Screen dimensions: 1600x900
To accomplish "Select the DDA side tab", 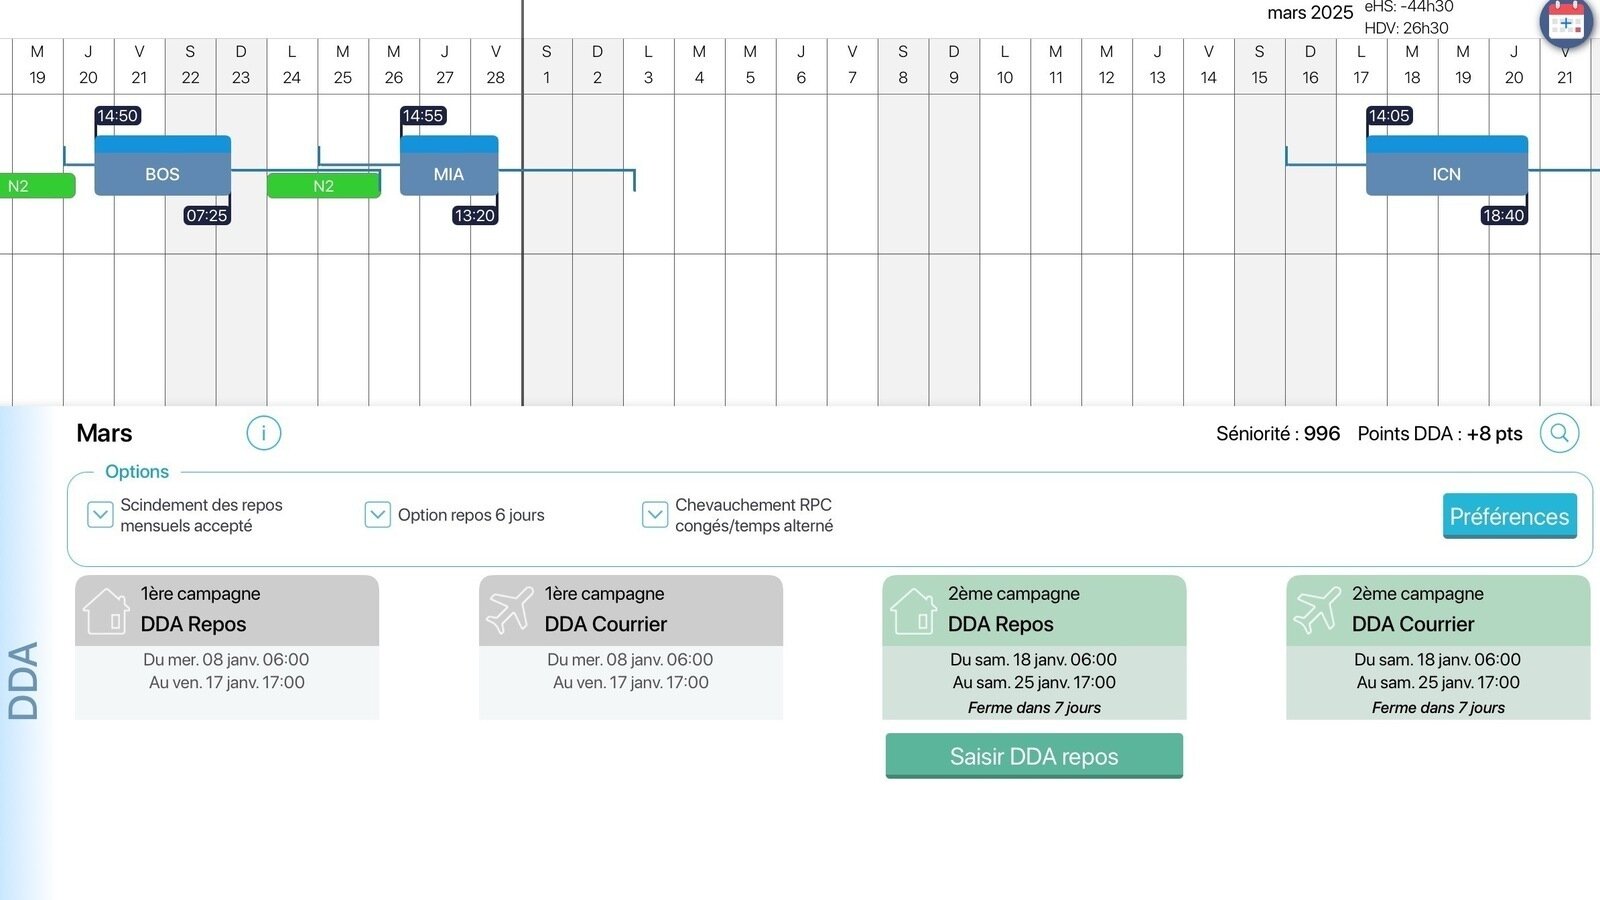I will [x=24, y=680].
